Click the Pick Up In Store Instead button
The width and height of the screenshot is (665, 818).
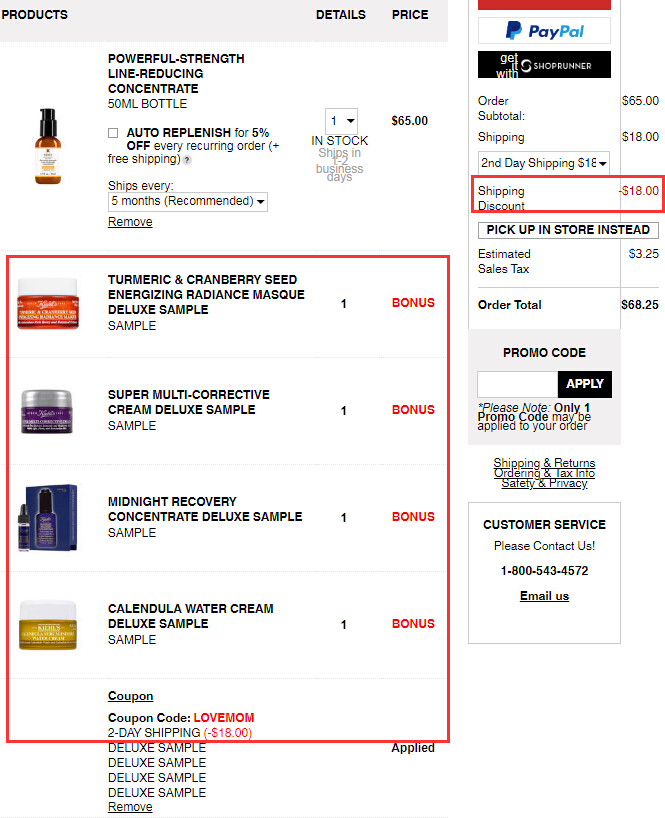(568, 230)
